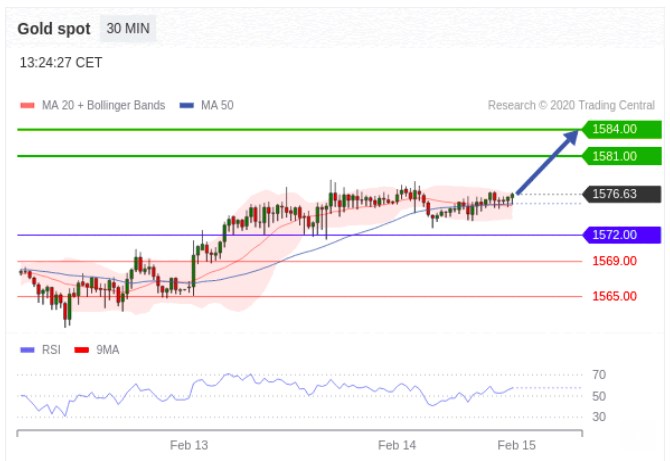Click the 1565.00 support level value
Screen dimensions: 670x461
[614, 296]
